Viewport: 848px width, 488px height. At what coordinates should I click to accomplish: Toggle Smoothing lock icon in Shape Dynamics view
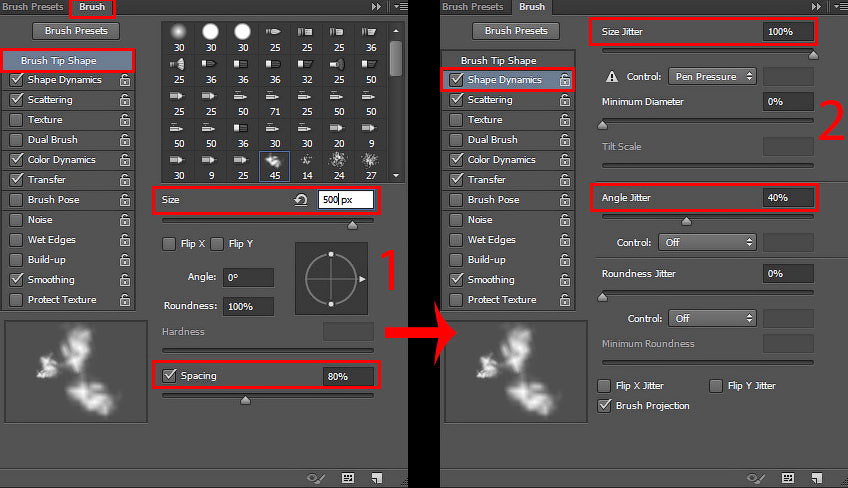tap(565, 280)
